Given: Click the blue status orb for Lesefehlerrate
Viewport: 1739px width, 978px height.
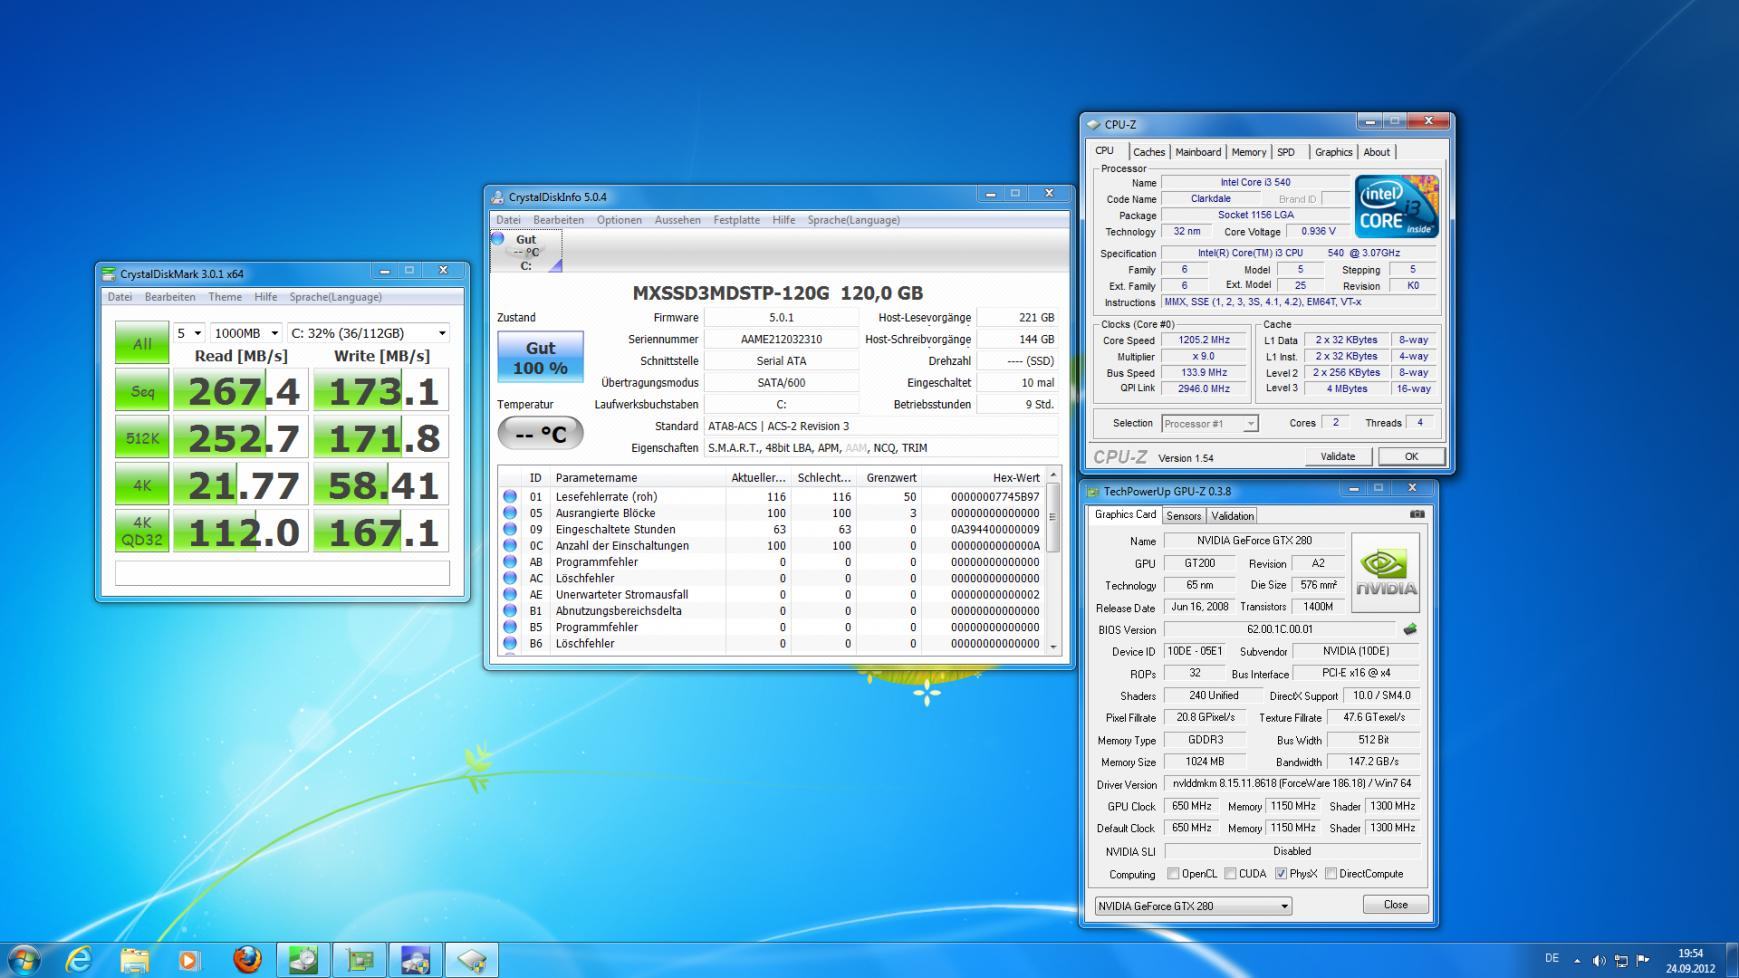Looking at the screenshot, I should click(510, 497).
